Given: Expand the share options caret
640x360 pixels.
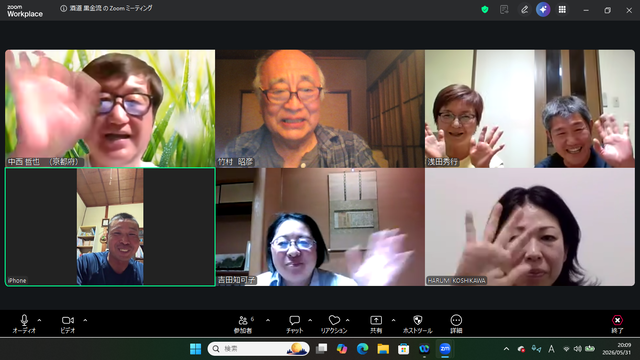Looking at the screenshot, I should 393,320.
